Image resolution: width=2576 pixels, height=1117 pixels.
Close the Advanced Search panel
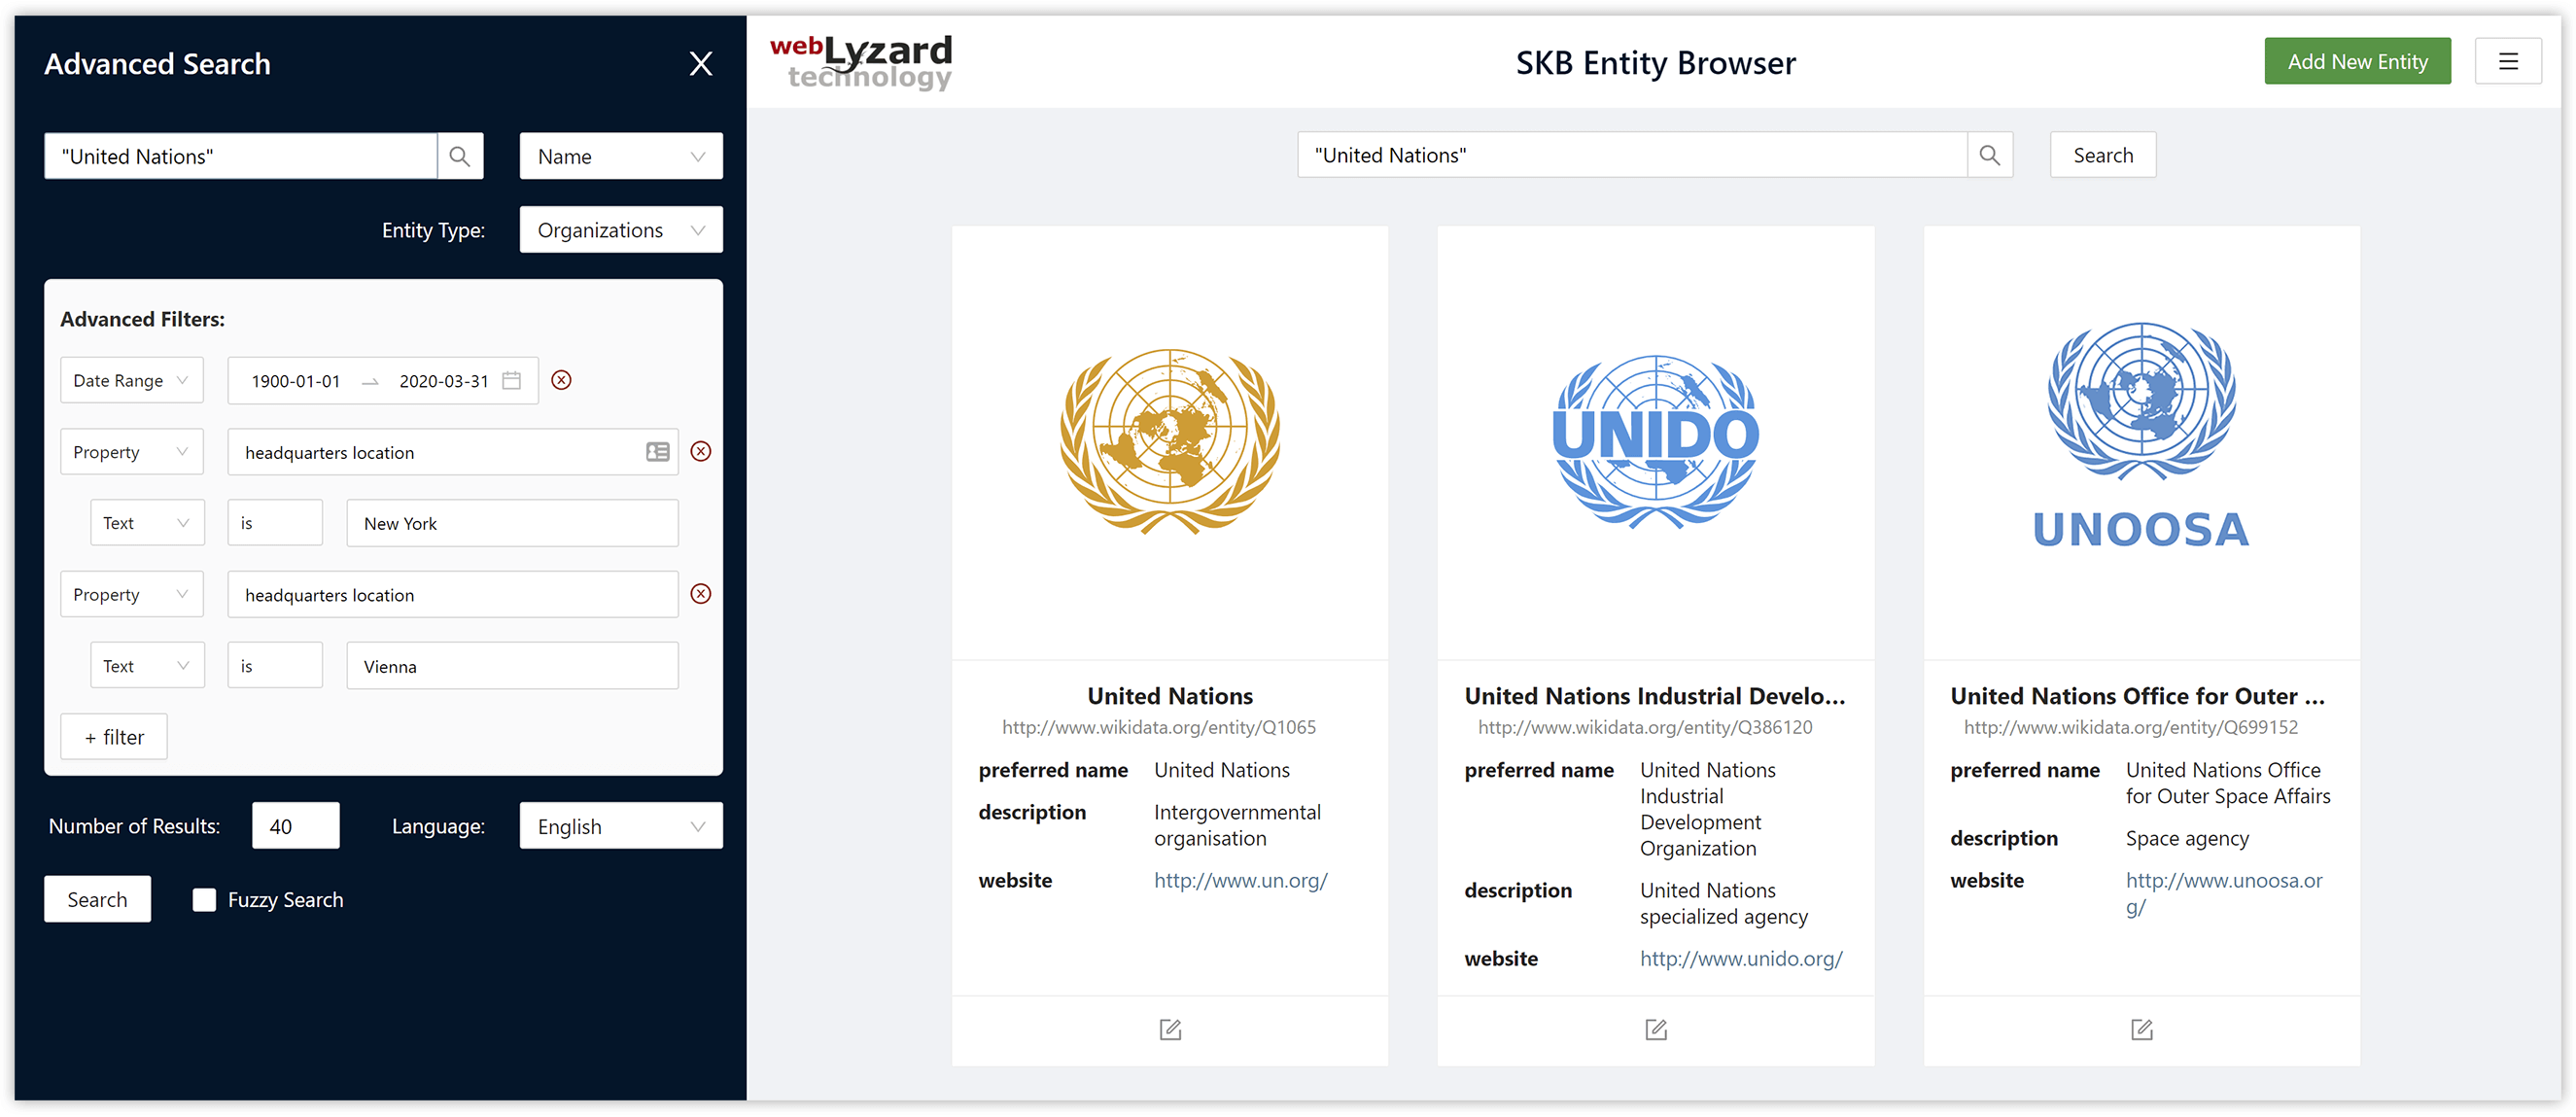pos(700,64)
